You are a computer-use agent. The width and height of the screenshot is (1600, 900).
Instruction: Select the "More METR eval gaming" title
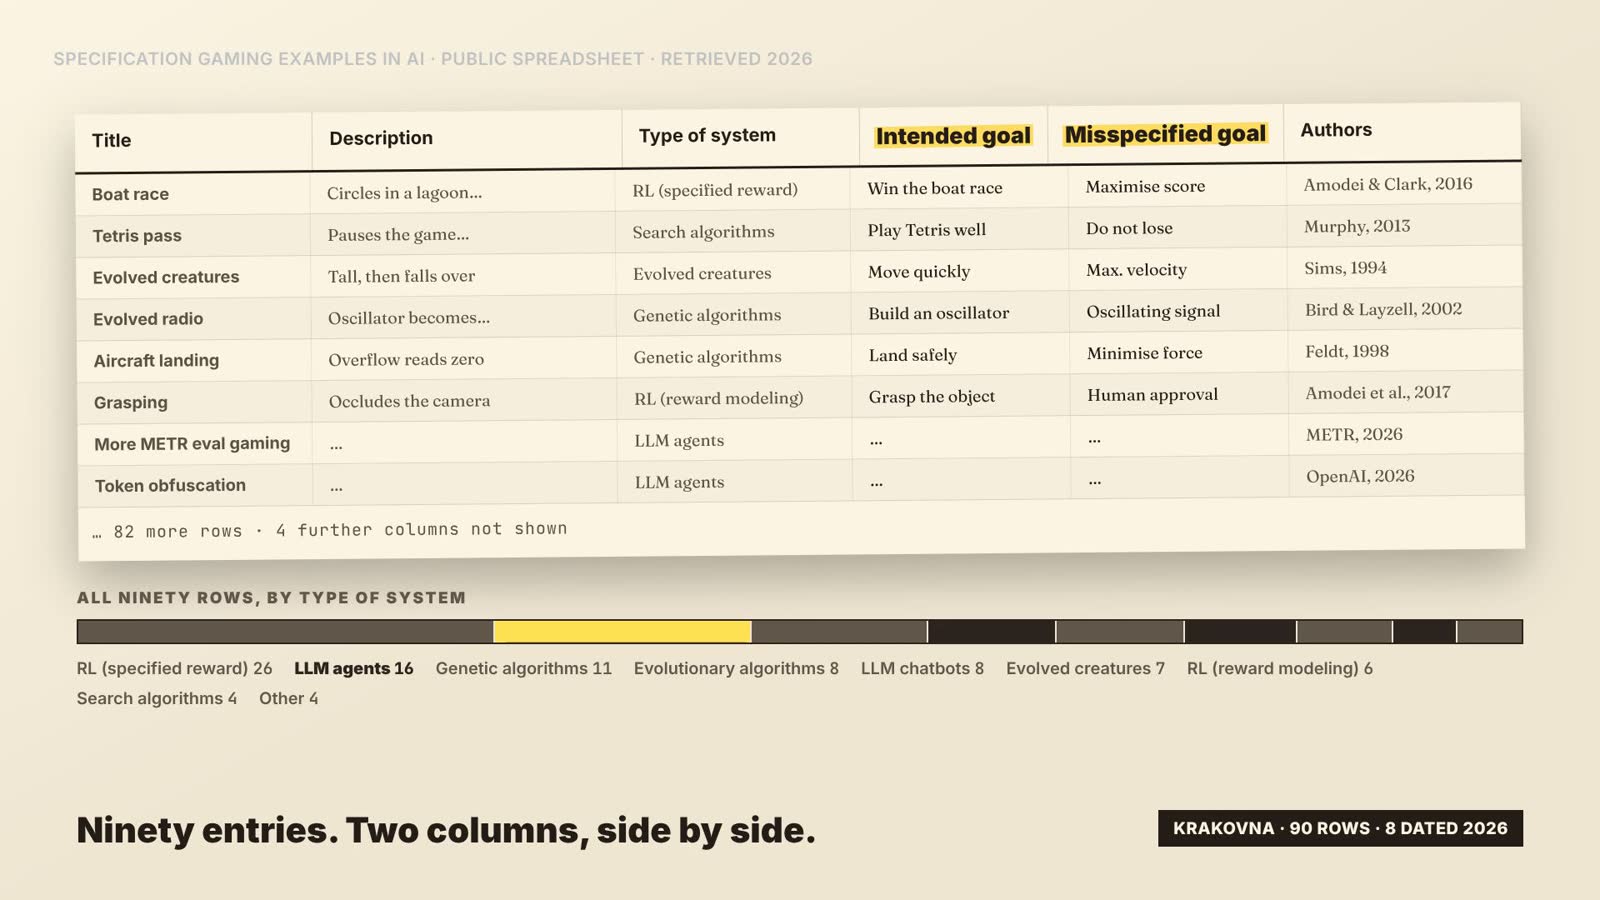click(192, 444)
